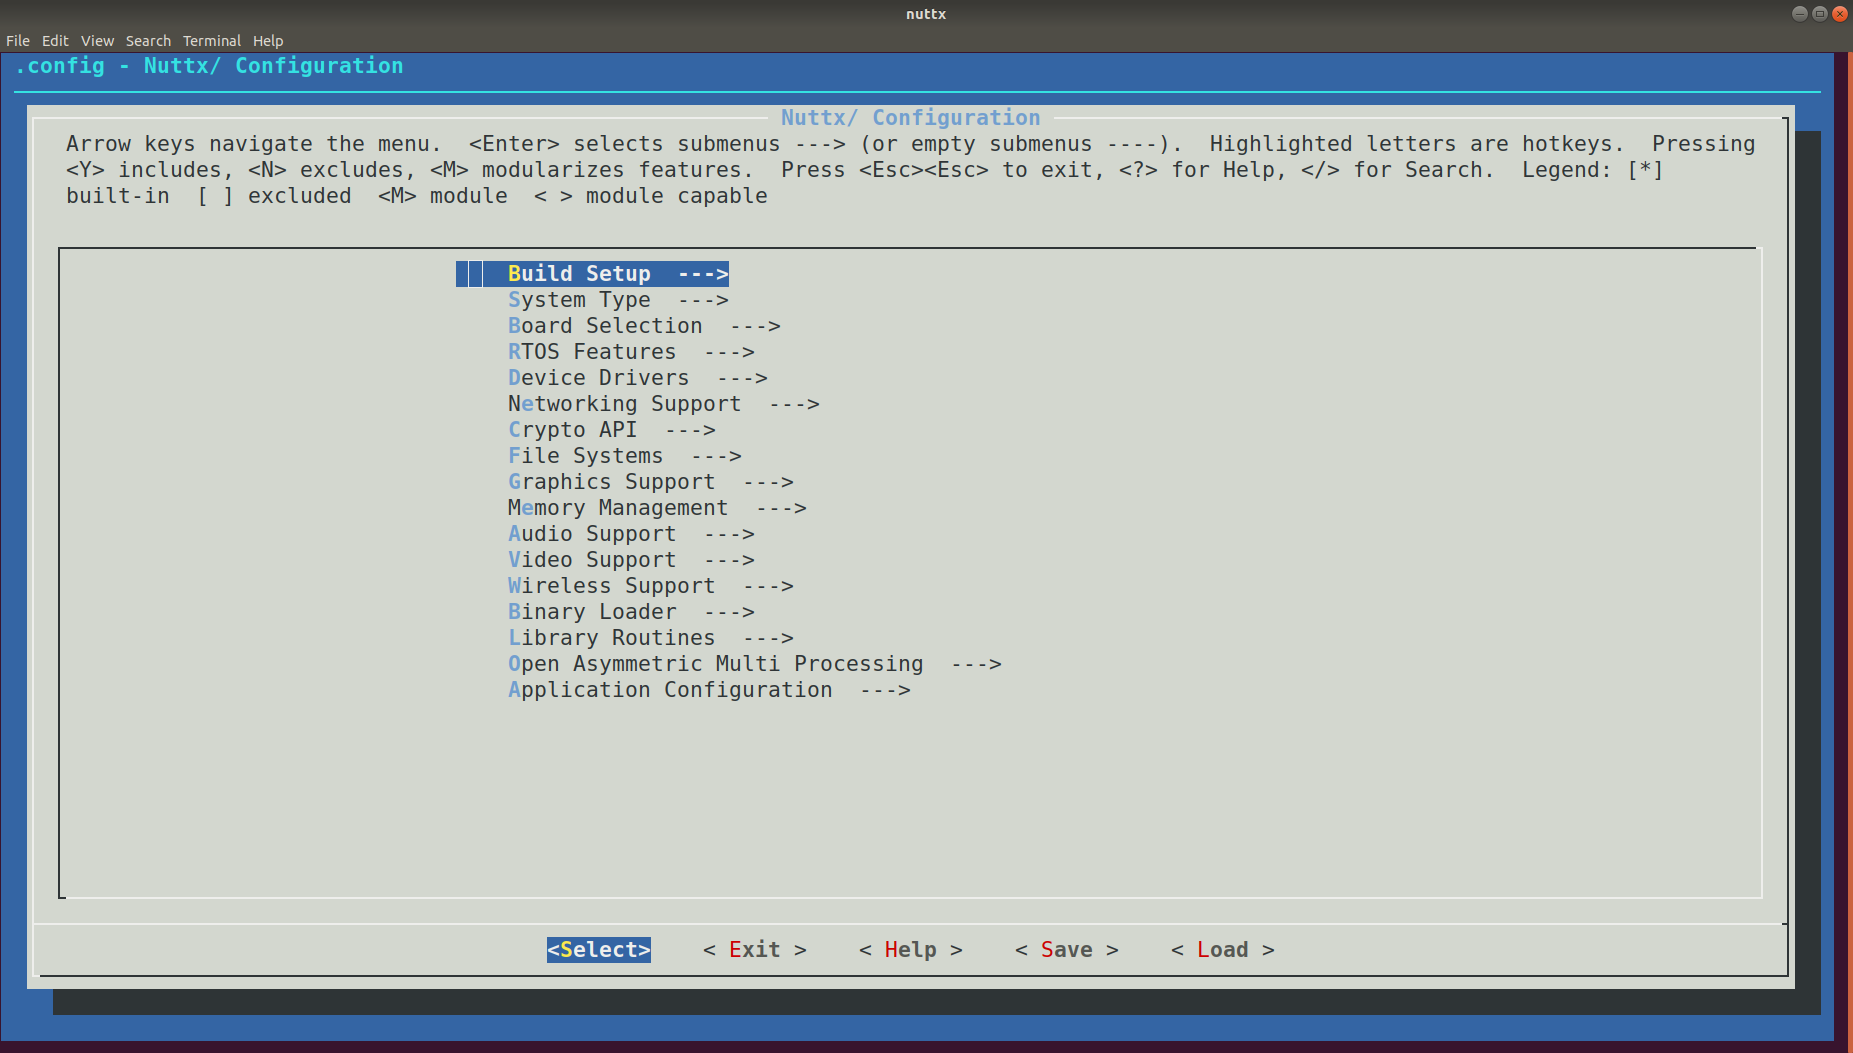Select the RTOS Features entry
The height and width of the screenshot is (1053, 1853).
point(630,352)
